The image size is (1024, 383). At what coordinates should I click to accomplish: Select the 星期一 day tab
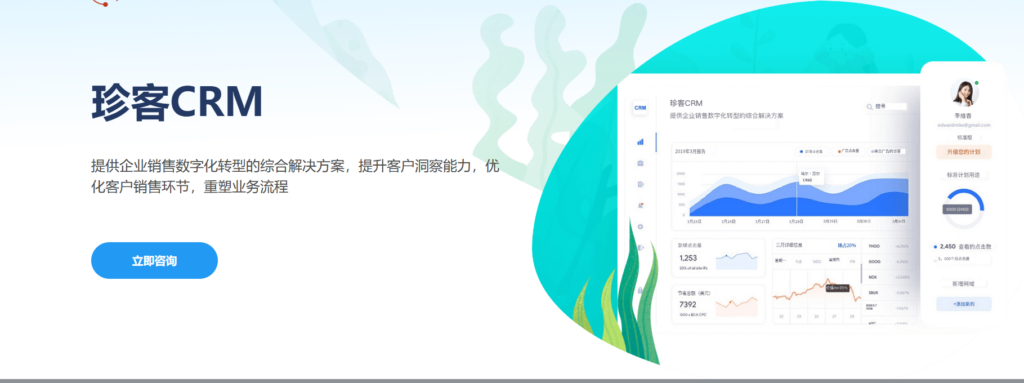(x=780, y=261)
